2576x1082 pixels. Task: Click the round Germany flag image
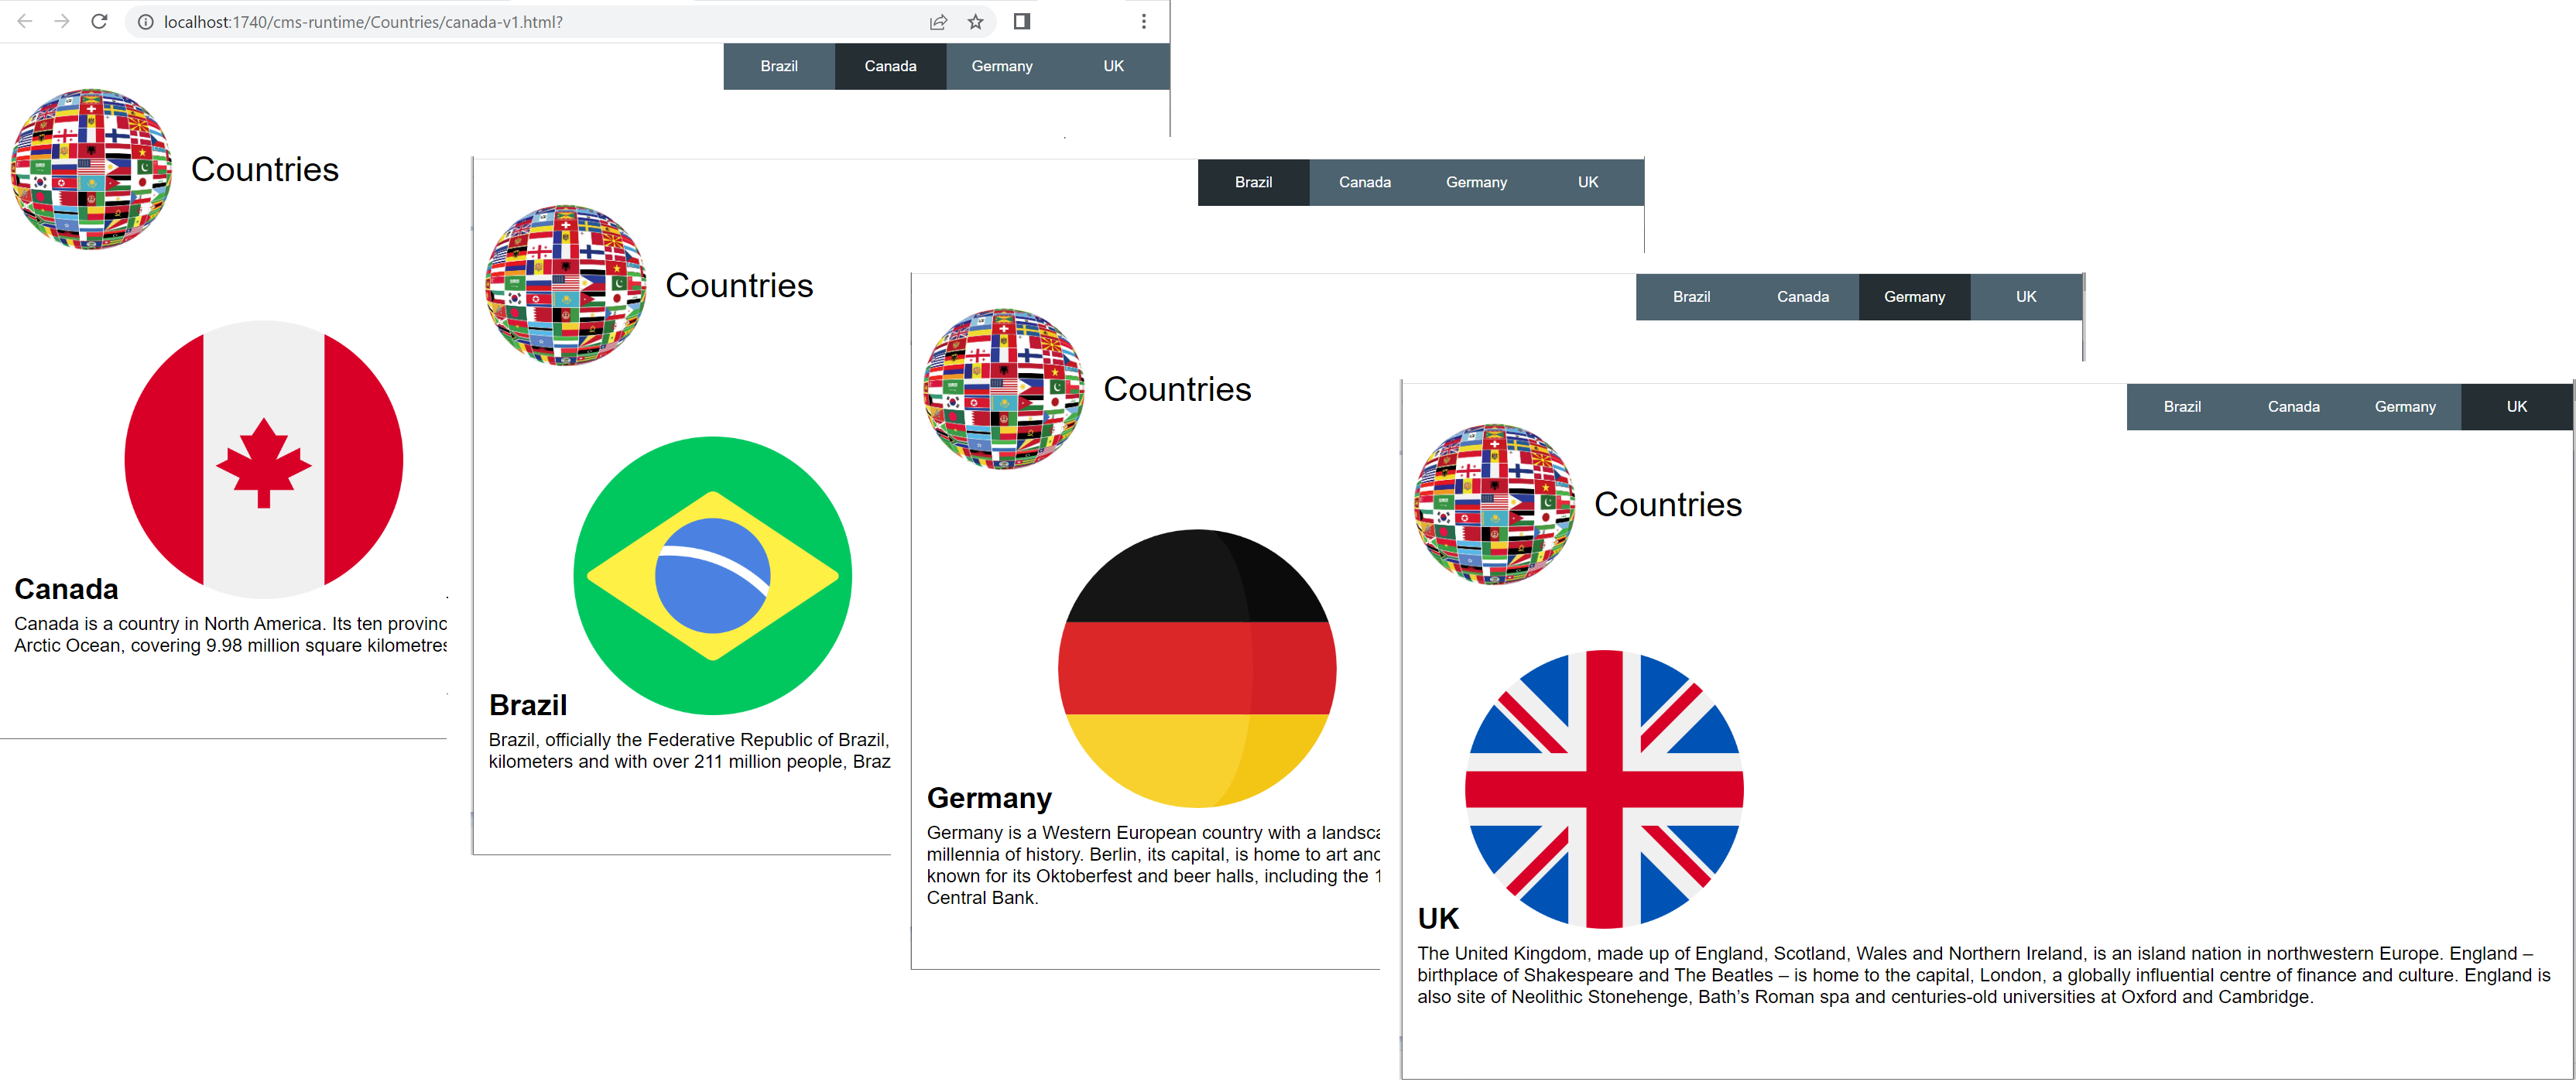click(1197, 669)
